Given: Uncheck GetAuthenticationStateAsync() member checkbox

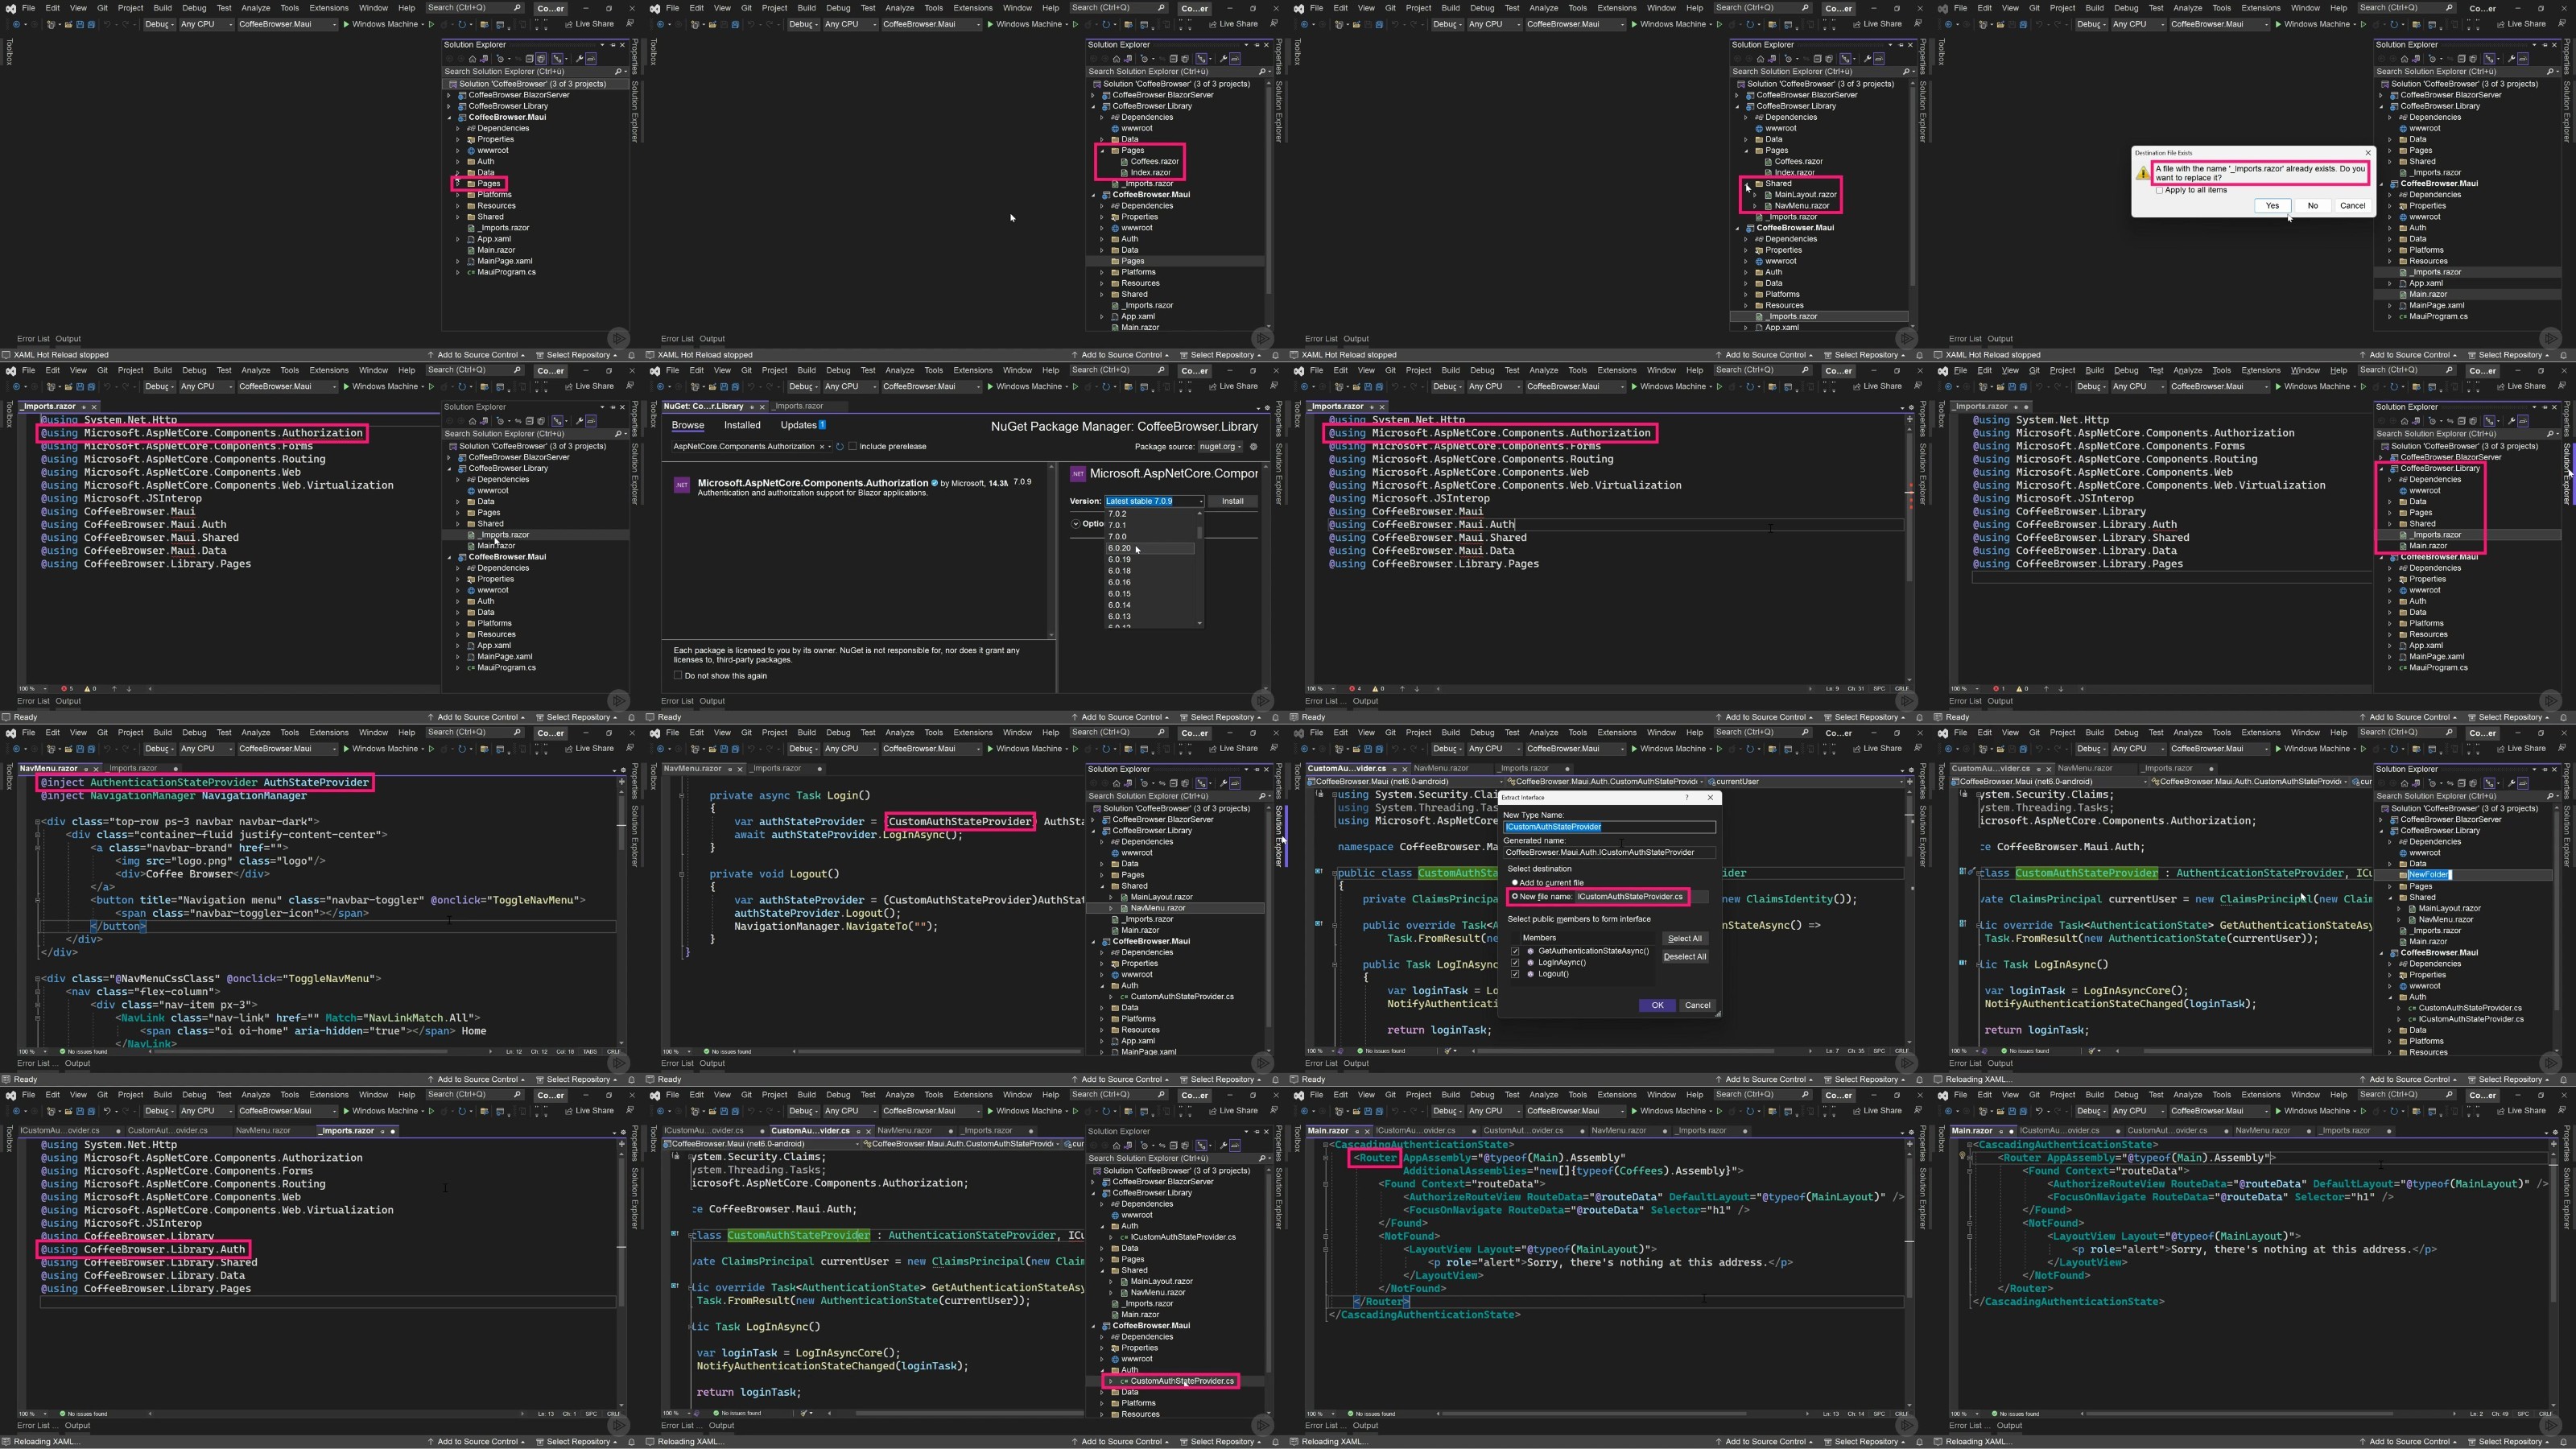Looking at the screenshot, I should click(x=1515, y=951).
